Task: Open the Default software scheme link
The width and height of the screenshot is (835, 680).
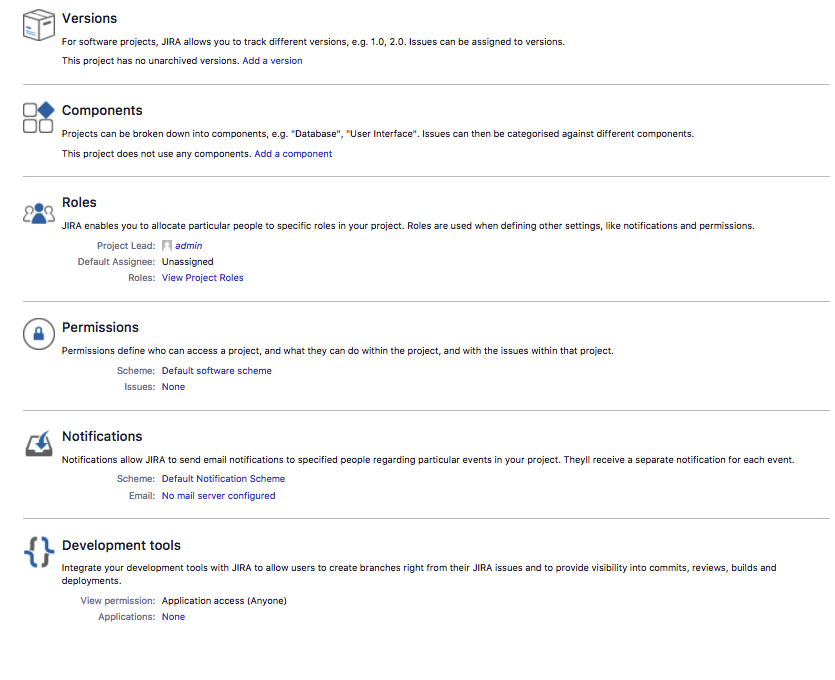Action: pyautogui.click(x=217, y=371)
